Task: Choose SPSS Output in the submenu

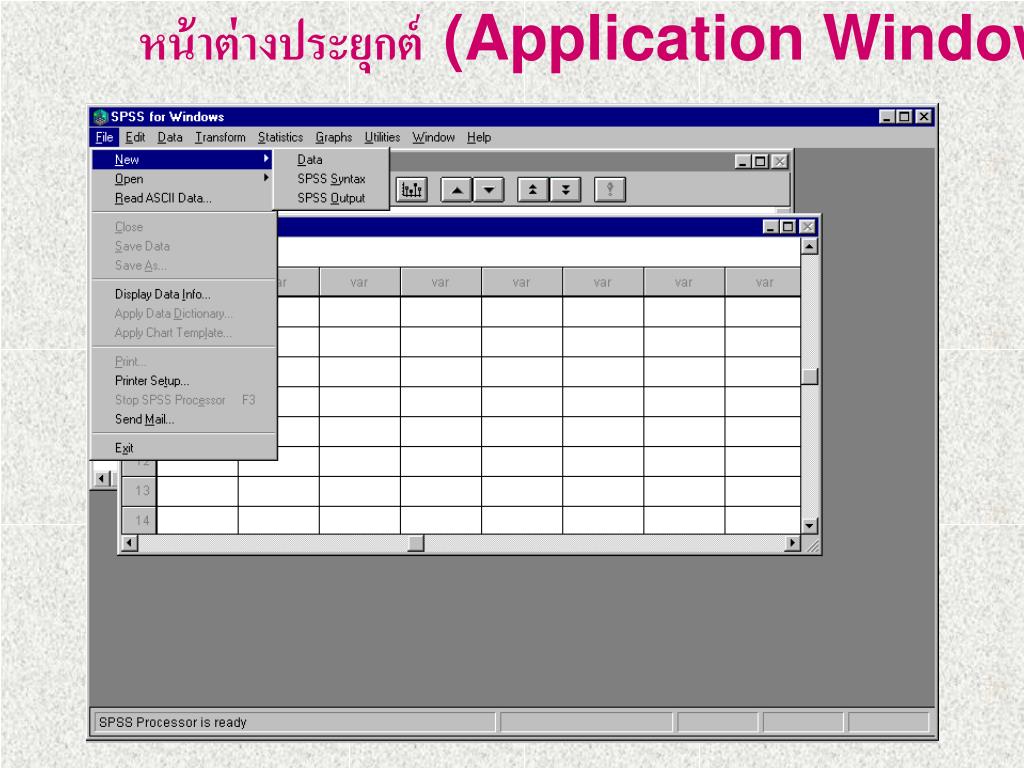Action: 330,198
